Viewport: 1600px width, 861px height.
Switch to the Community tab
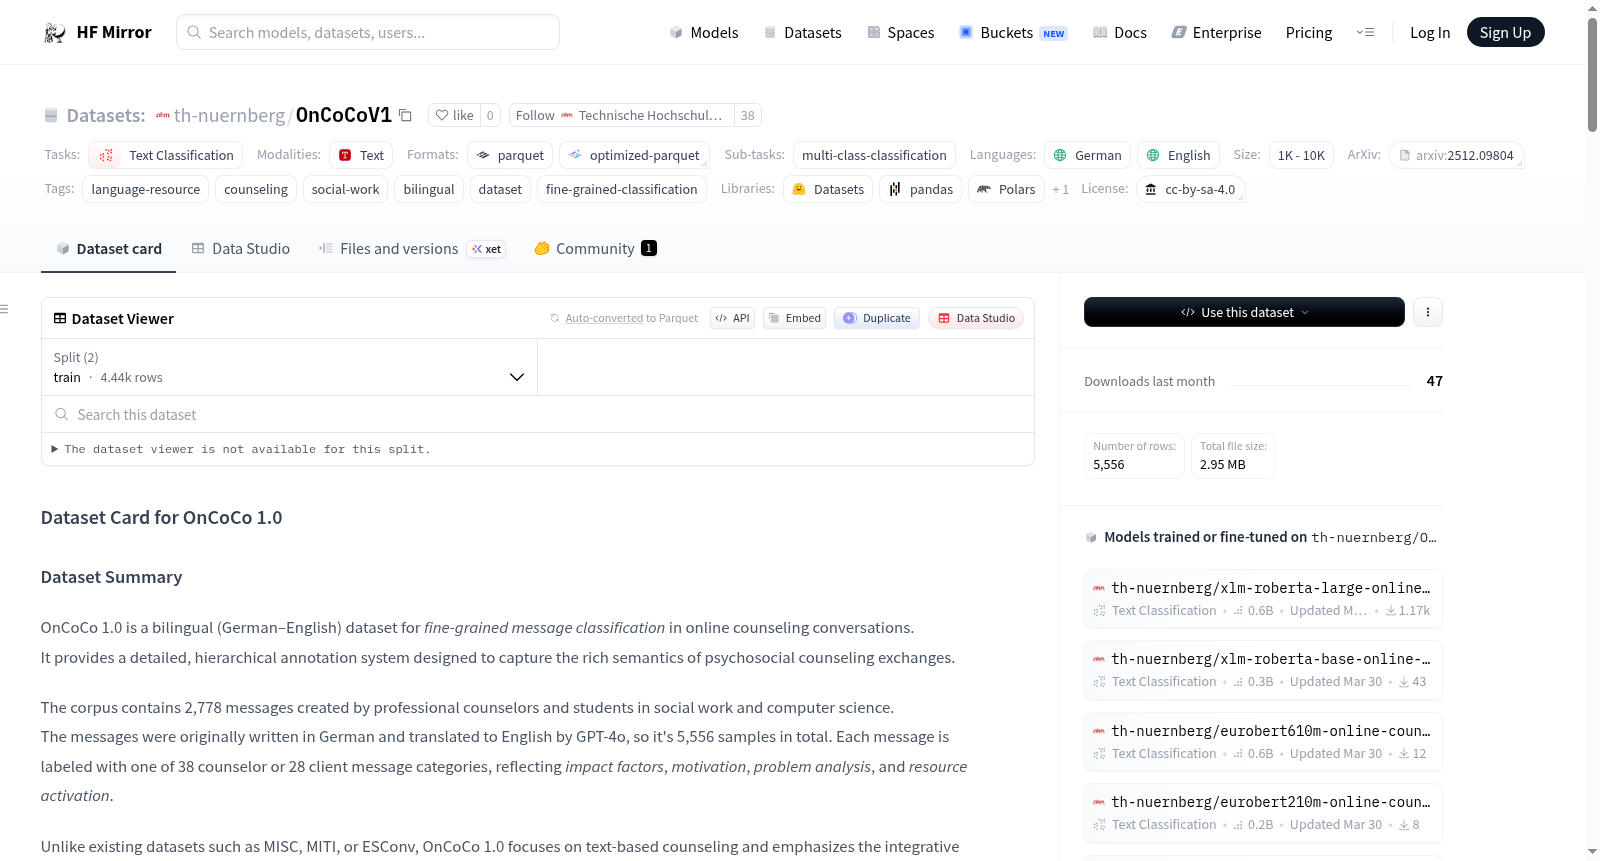[595, 249]
